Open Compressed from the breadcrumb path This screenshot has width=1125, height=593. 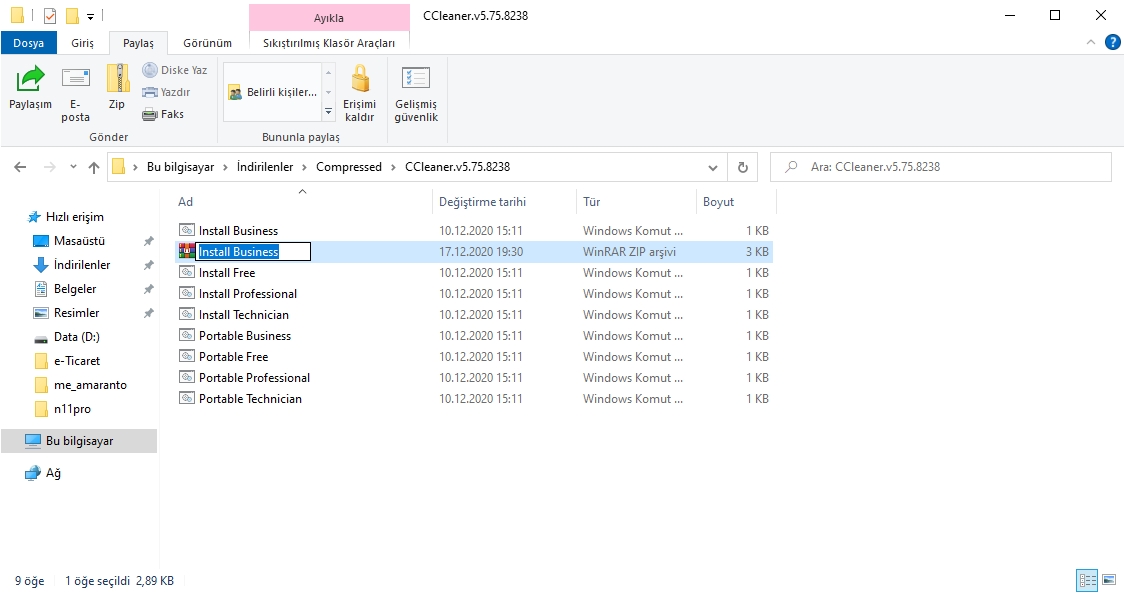coord(349,167)
